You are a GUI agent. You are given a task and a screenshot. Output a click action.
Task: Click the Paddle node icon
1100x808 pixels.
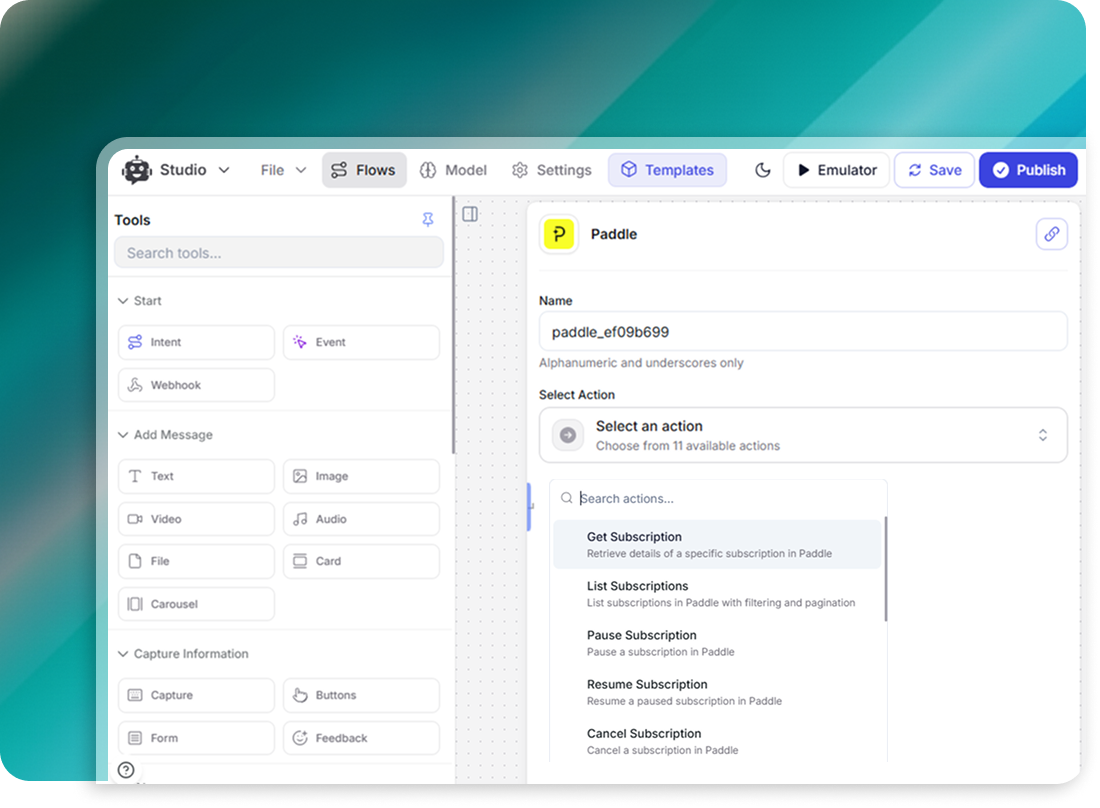(559, 234)
